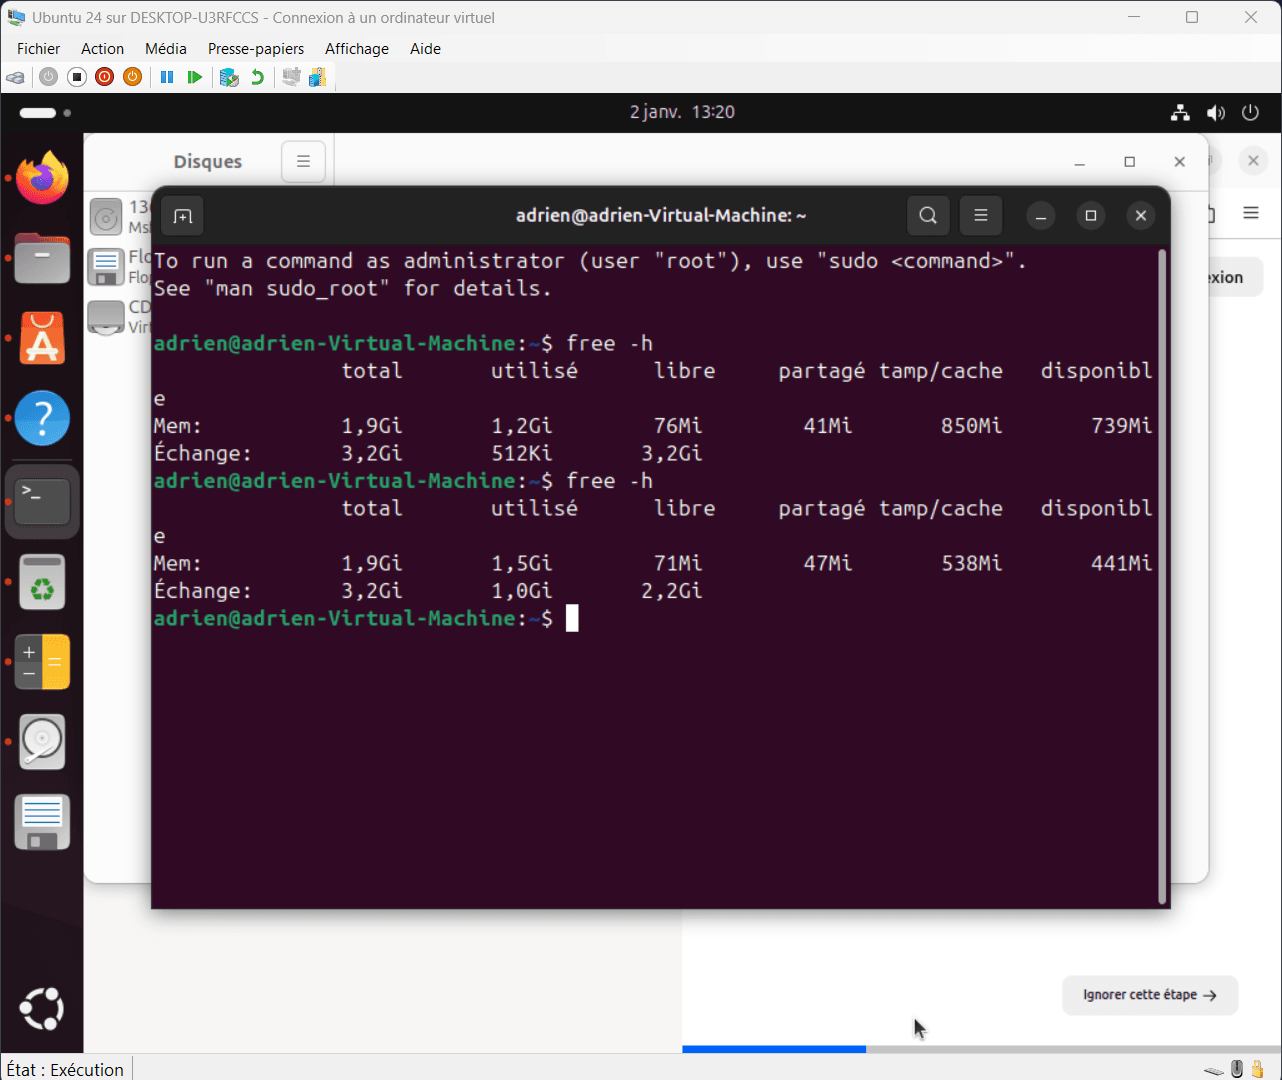Open the Disques application menu
Screen dimensions: 1282x1080
click(x=303, y=161)
